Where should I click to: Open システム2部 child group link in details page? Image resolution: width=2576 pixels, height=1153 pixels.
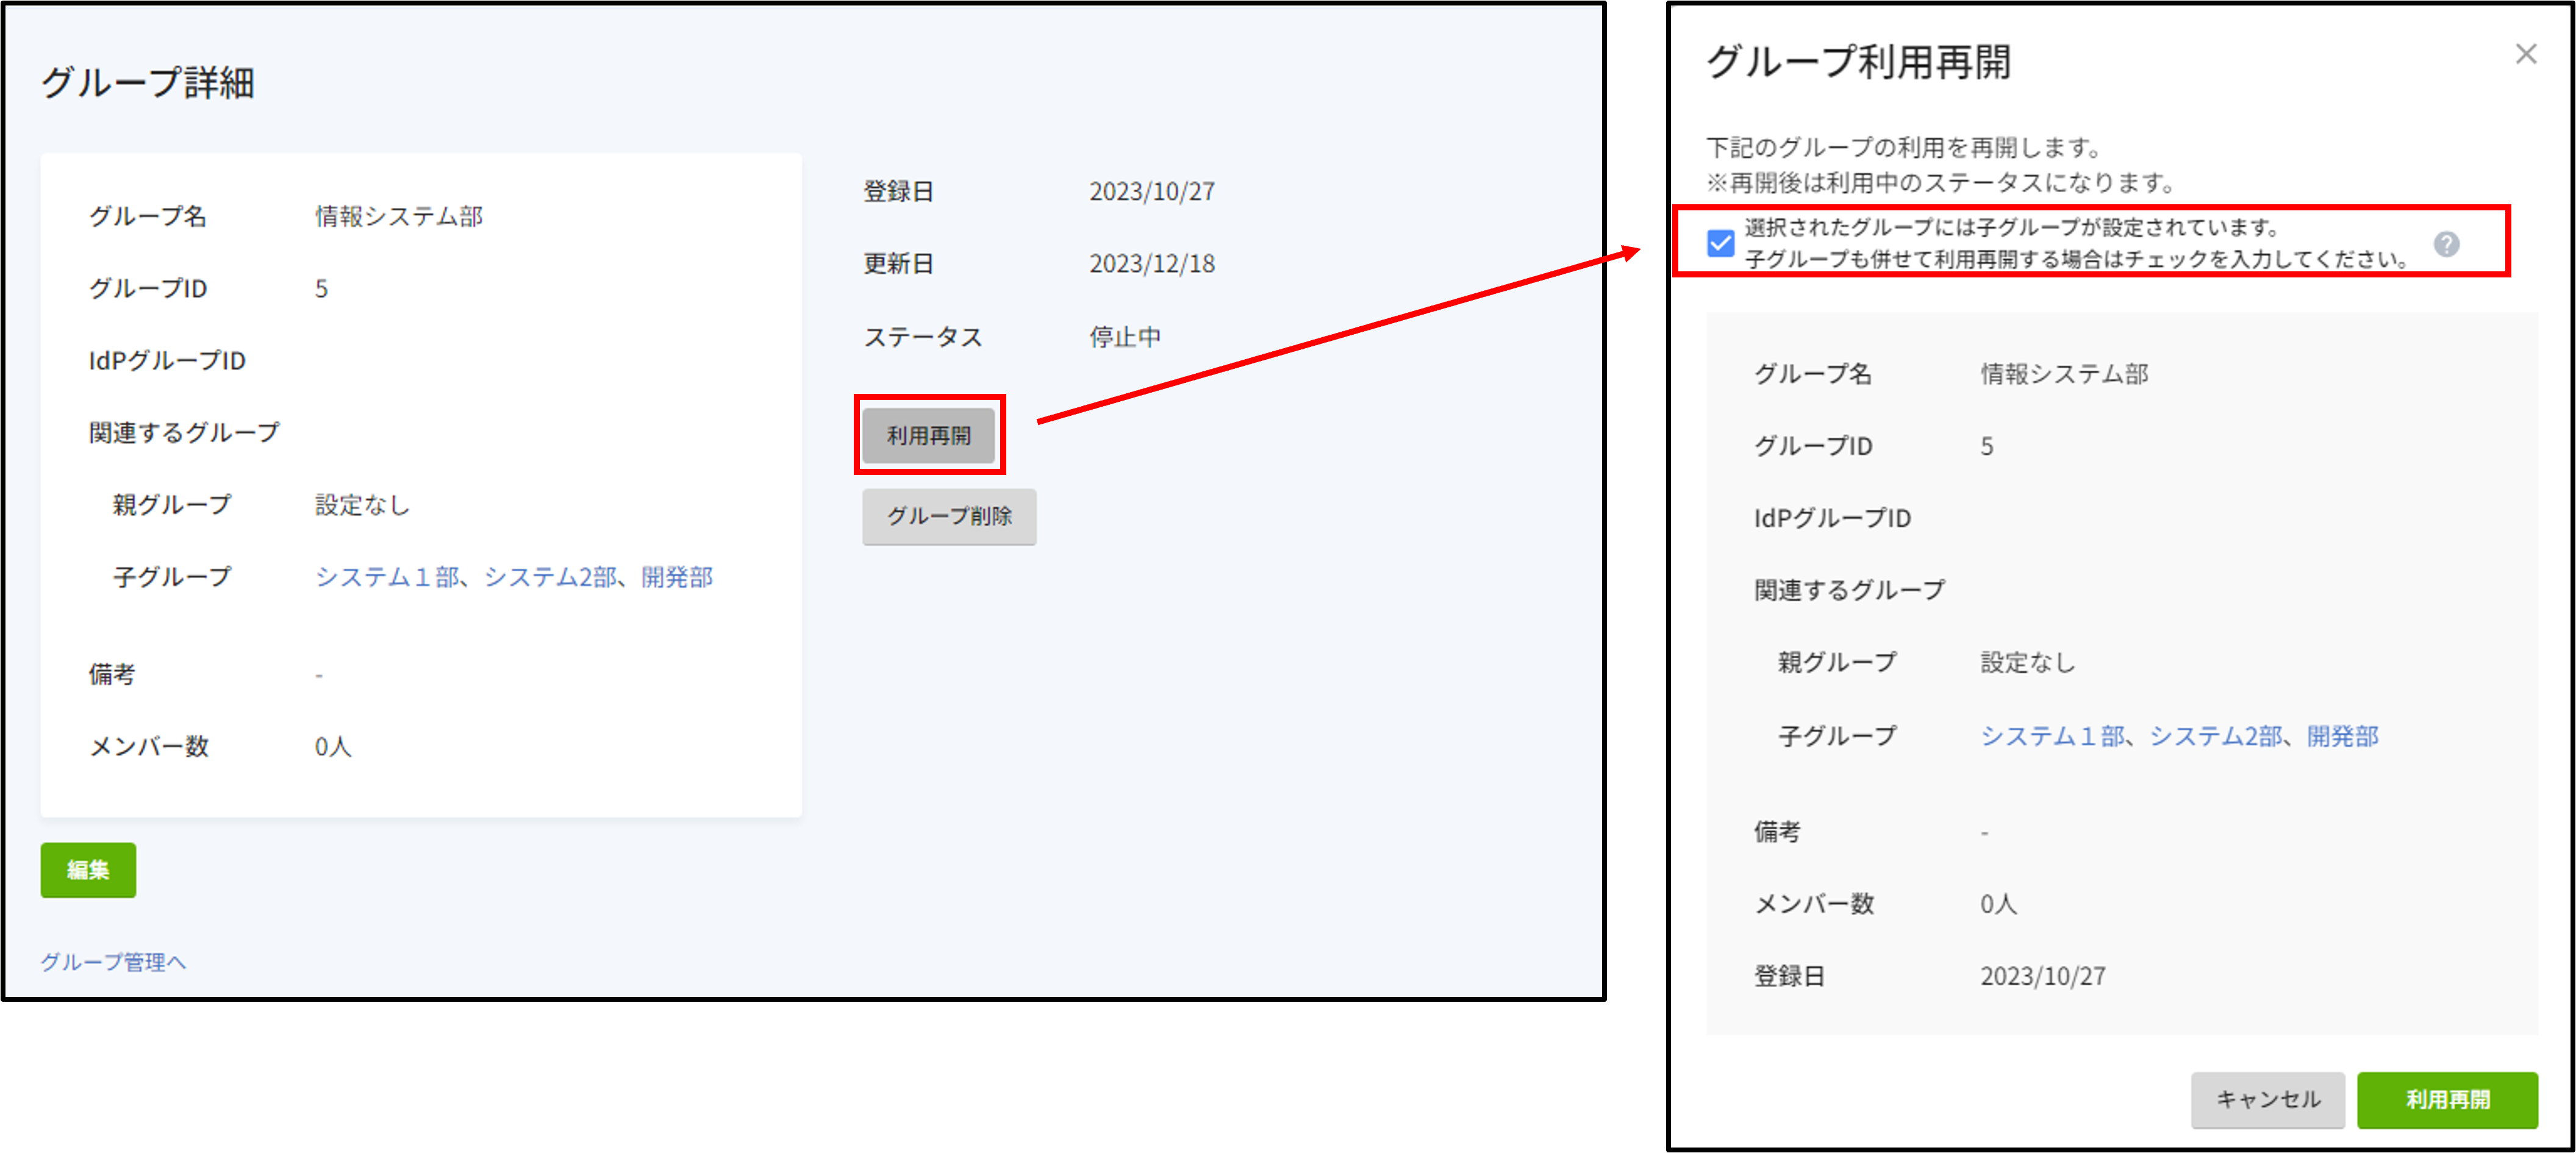(551, 577)
